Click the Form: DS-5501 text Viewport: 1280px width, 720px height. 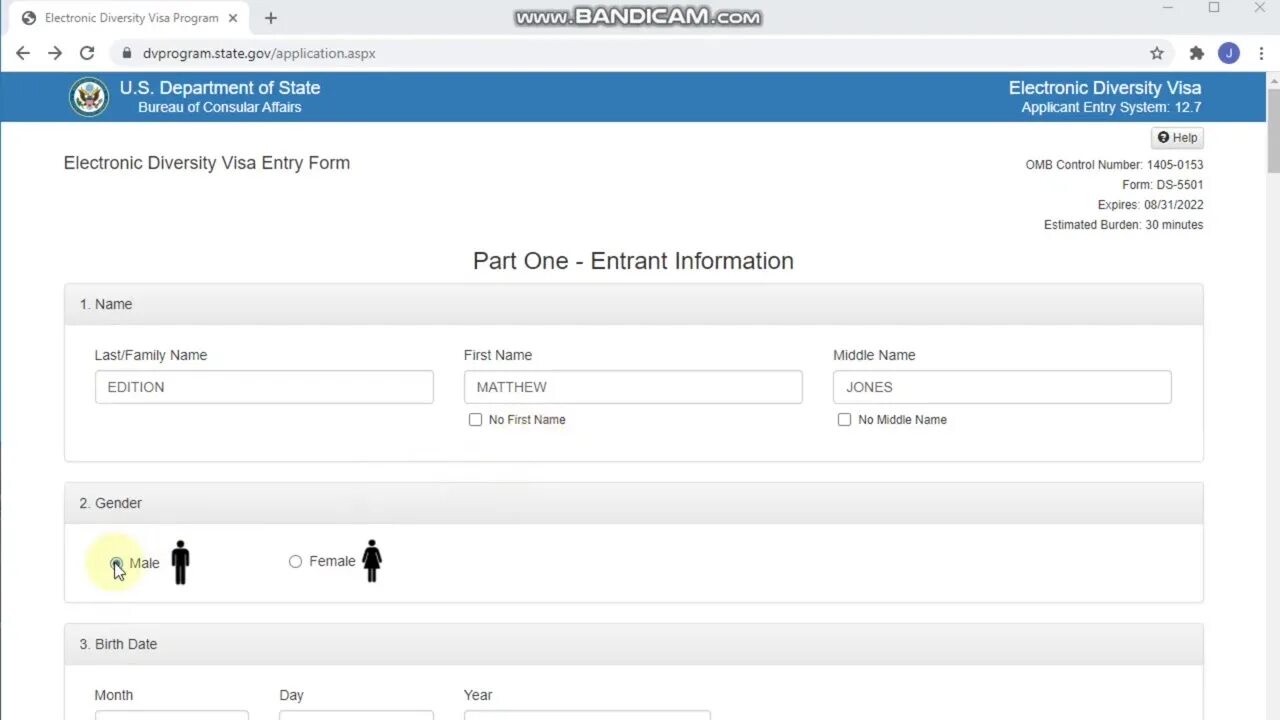(x=1163, y=185)
